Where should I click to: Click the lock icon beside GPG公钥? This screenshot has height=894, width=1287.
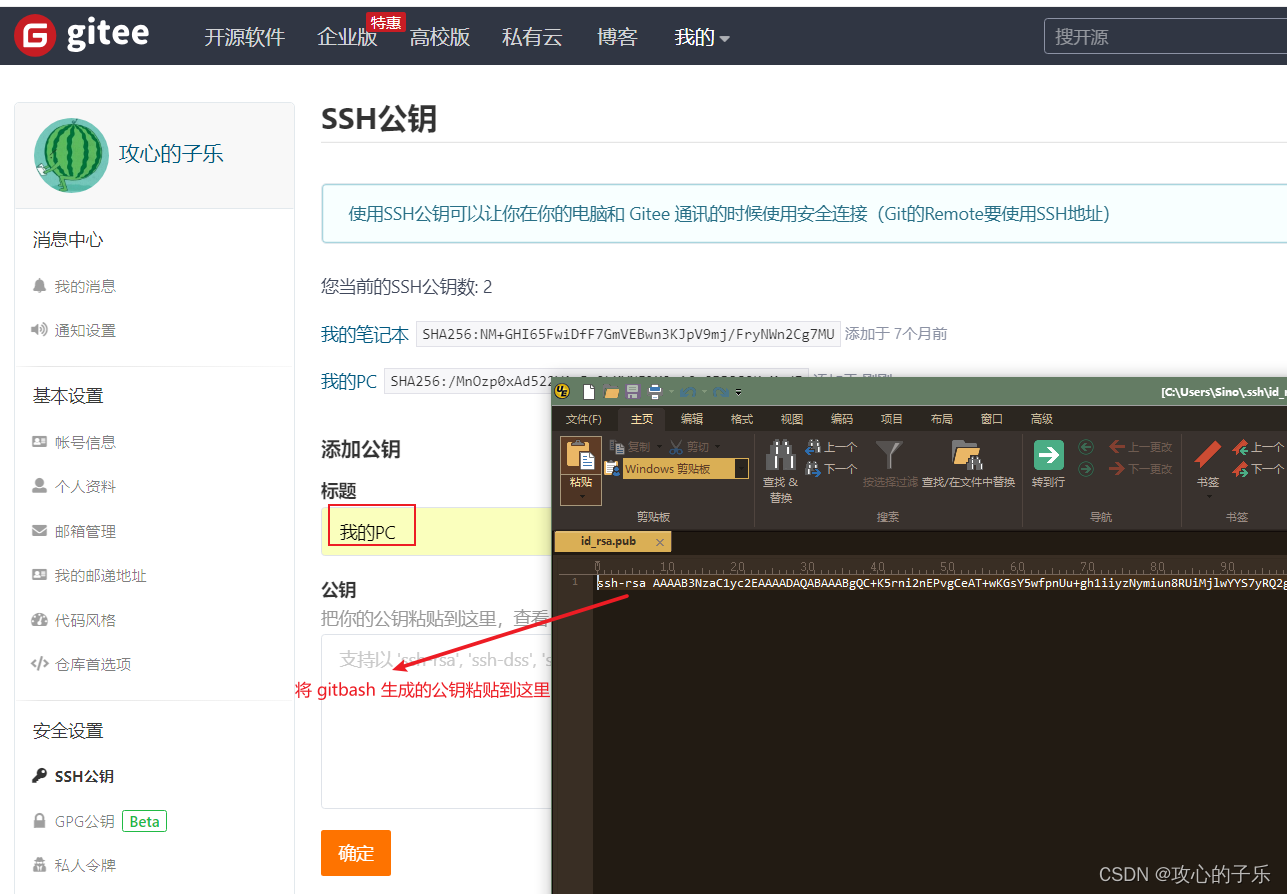coord(40,821)
